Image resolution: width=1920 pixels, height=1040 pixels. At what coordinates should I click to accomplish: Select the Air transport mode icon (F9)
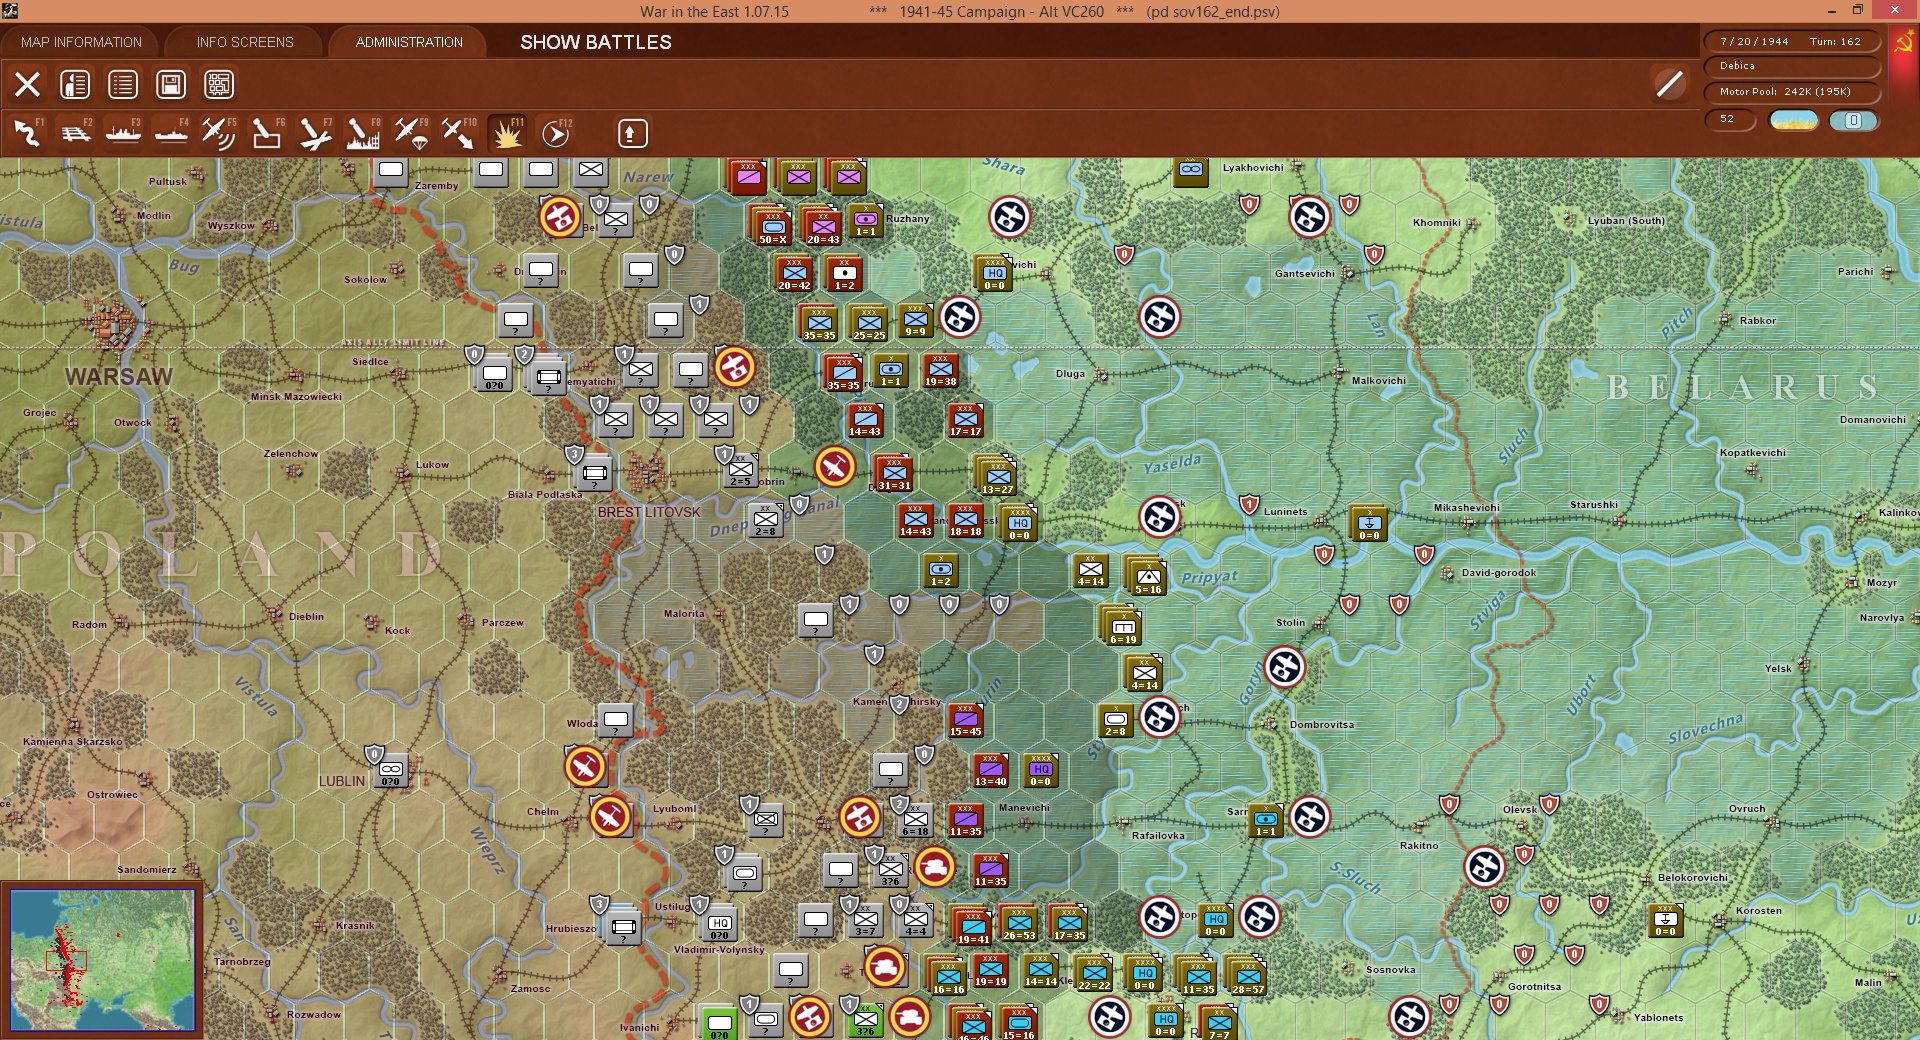pos(411,133)
